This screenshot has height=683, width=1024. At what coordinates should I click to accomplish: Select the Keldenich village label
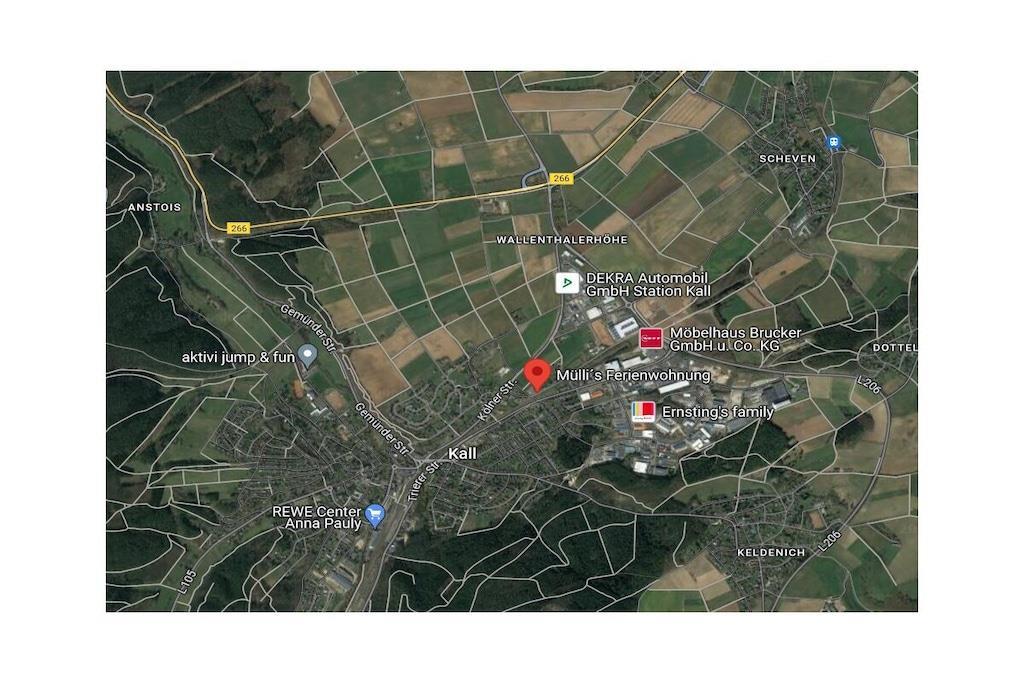click(x=771, y=552)
